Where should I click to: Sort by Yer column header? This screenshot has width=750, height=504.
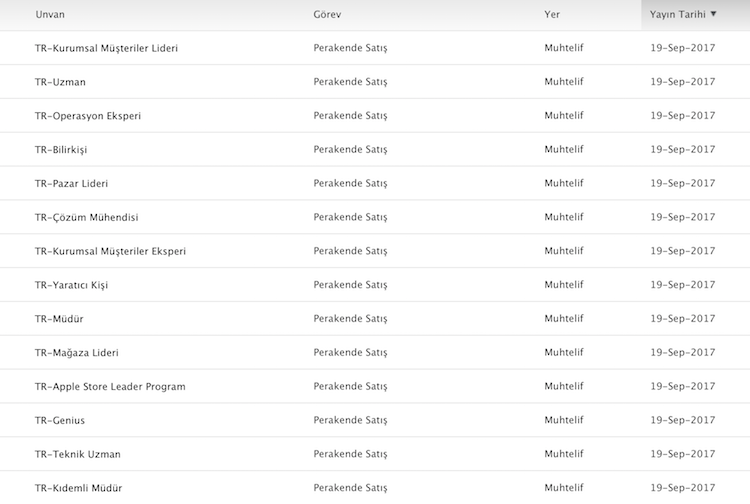(x=551, y=15)
